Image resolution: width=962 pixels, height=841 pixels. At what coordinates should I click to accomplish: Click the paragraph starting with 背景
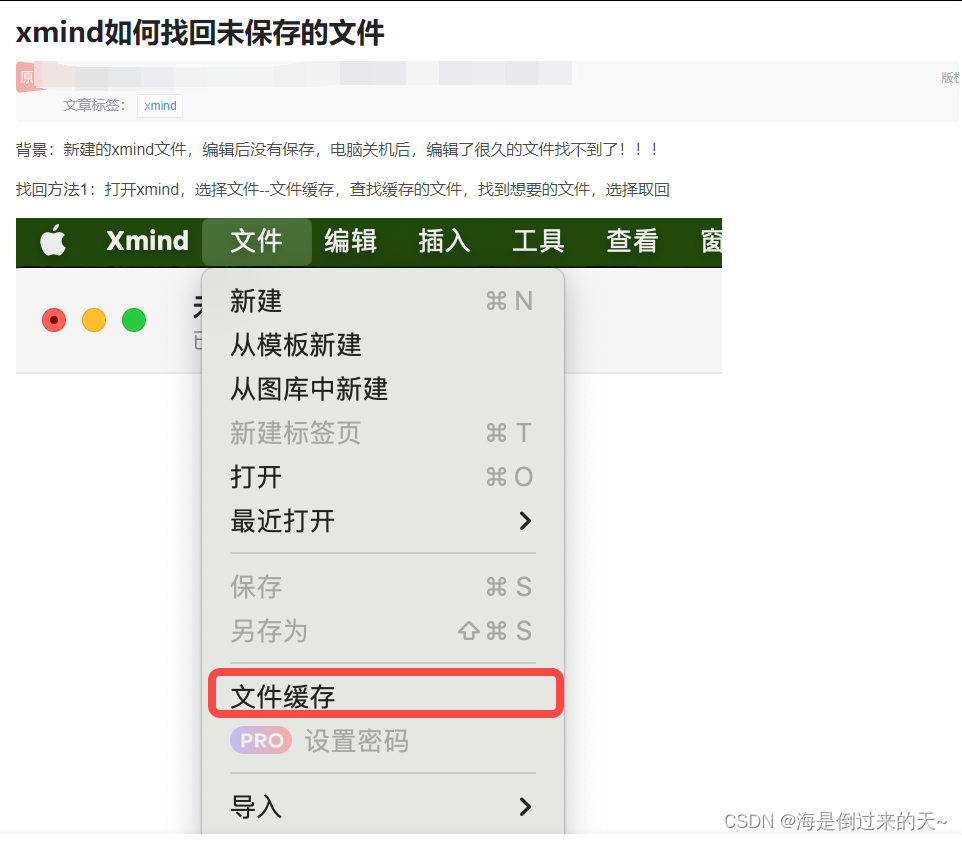pyautogui.click(x=338, y=150)
